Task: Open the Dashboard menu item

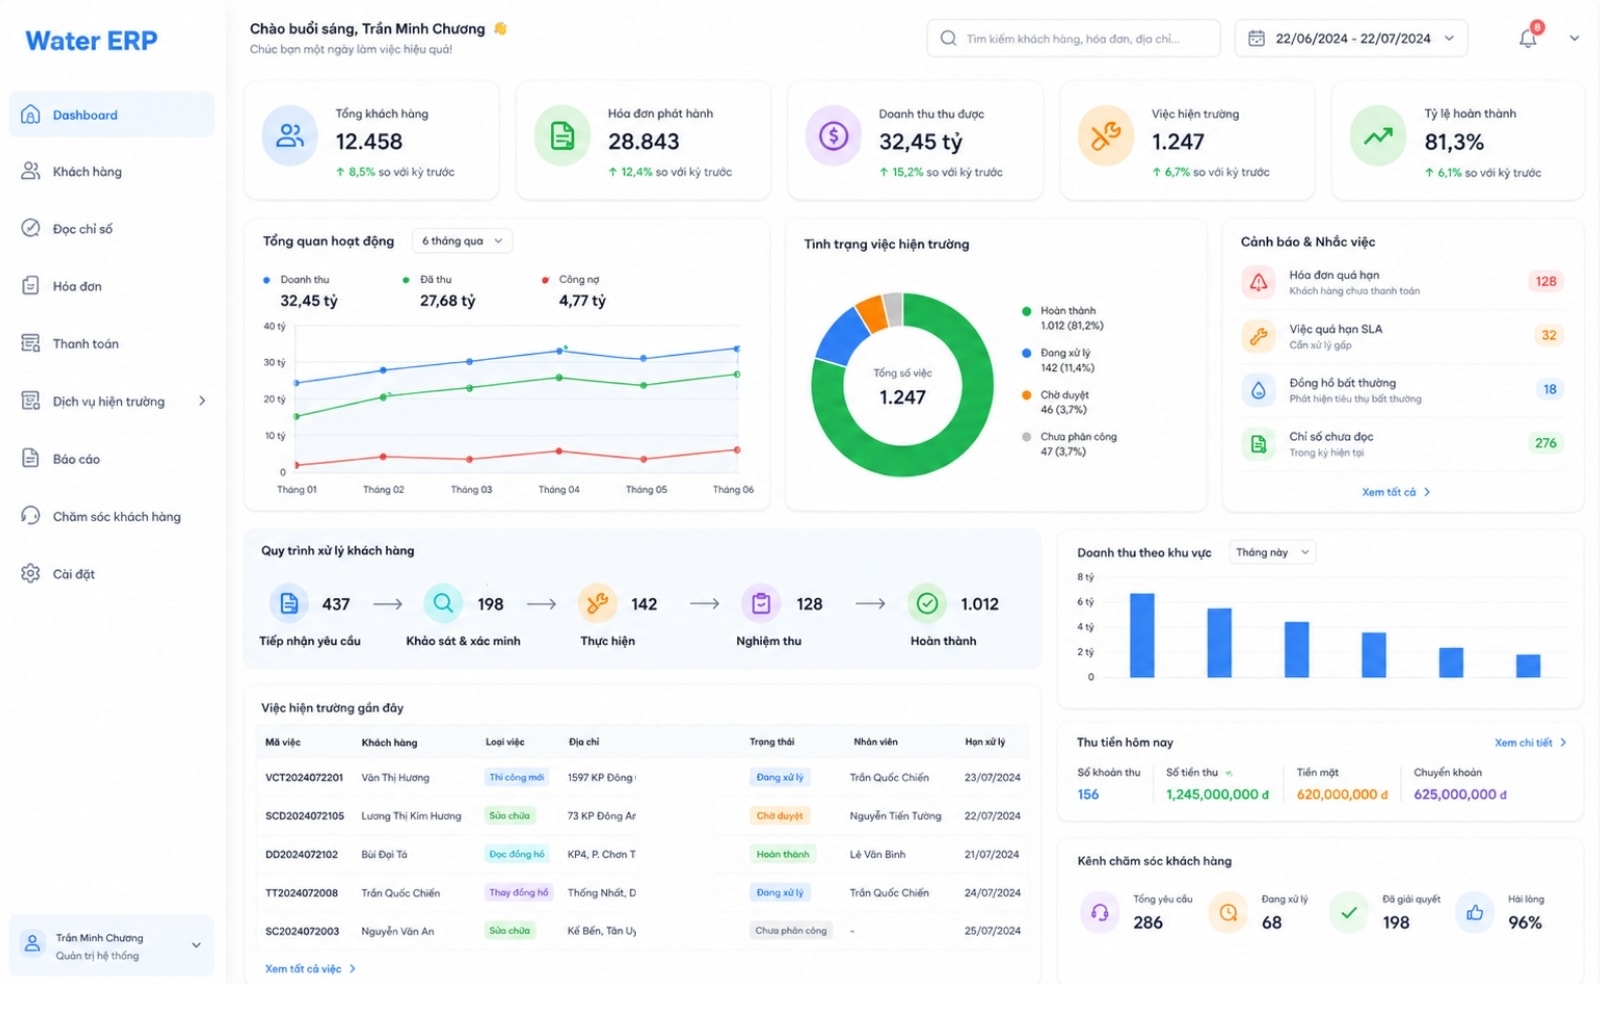Action: pos(112,115)
